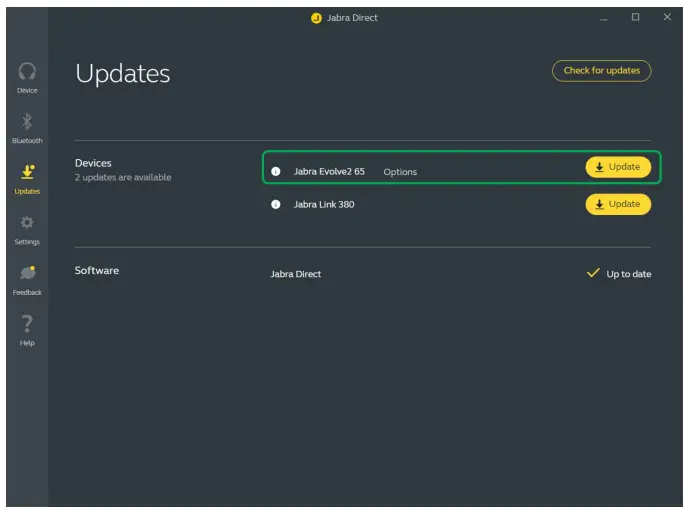
Task: Click the Software section heading
Action: click(x=97, y=271)
